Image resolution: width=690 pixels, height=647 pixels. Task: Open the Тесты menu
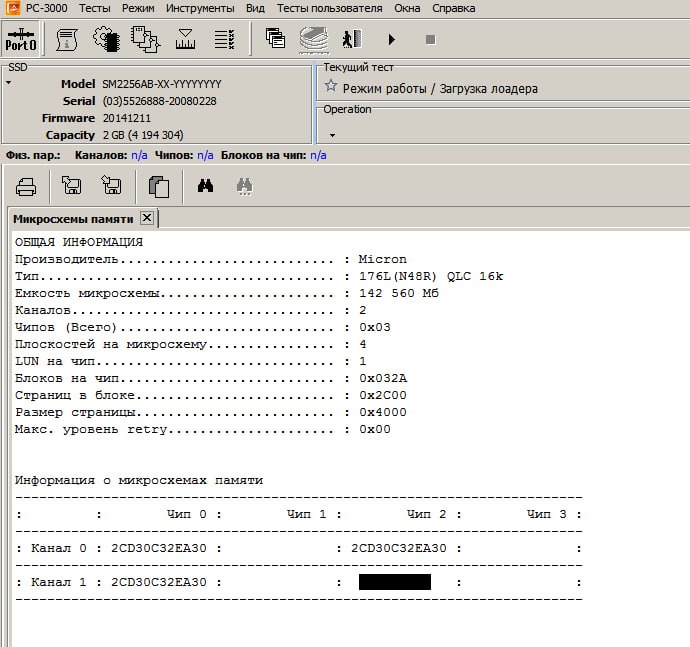tap(95, 8)
